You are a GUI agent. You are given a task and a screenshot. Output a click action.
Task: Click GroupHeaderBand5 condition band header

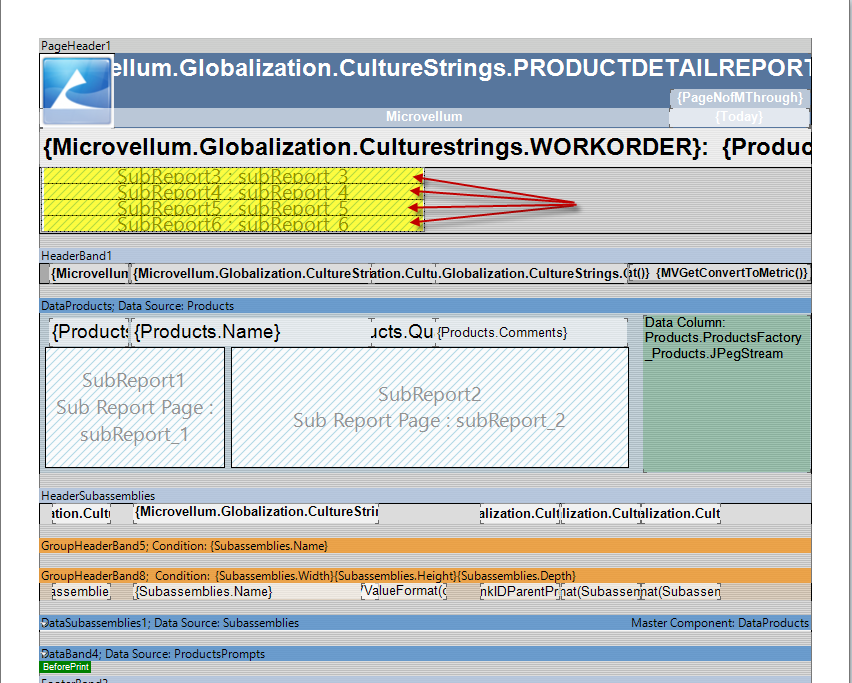(425, 546)
